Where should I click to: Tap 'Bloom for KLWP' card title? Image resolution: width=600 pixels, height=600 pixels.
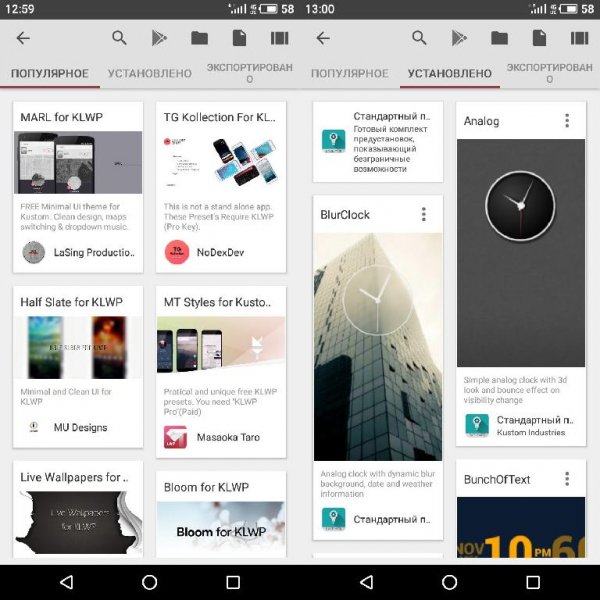tap(206, 487)
